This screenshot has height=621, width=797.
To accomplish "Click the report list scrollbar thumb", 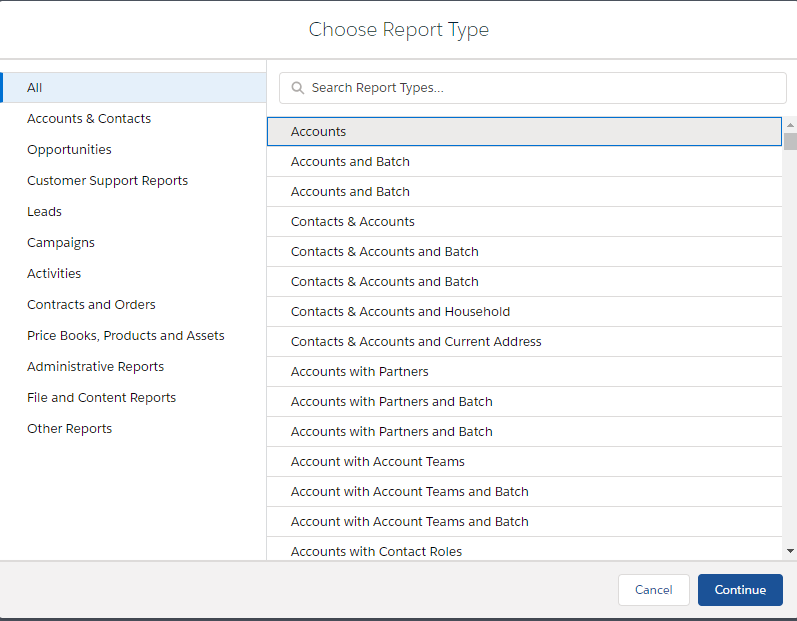I will tap(790, 141).
